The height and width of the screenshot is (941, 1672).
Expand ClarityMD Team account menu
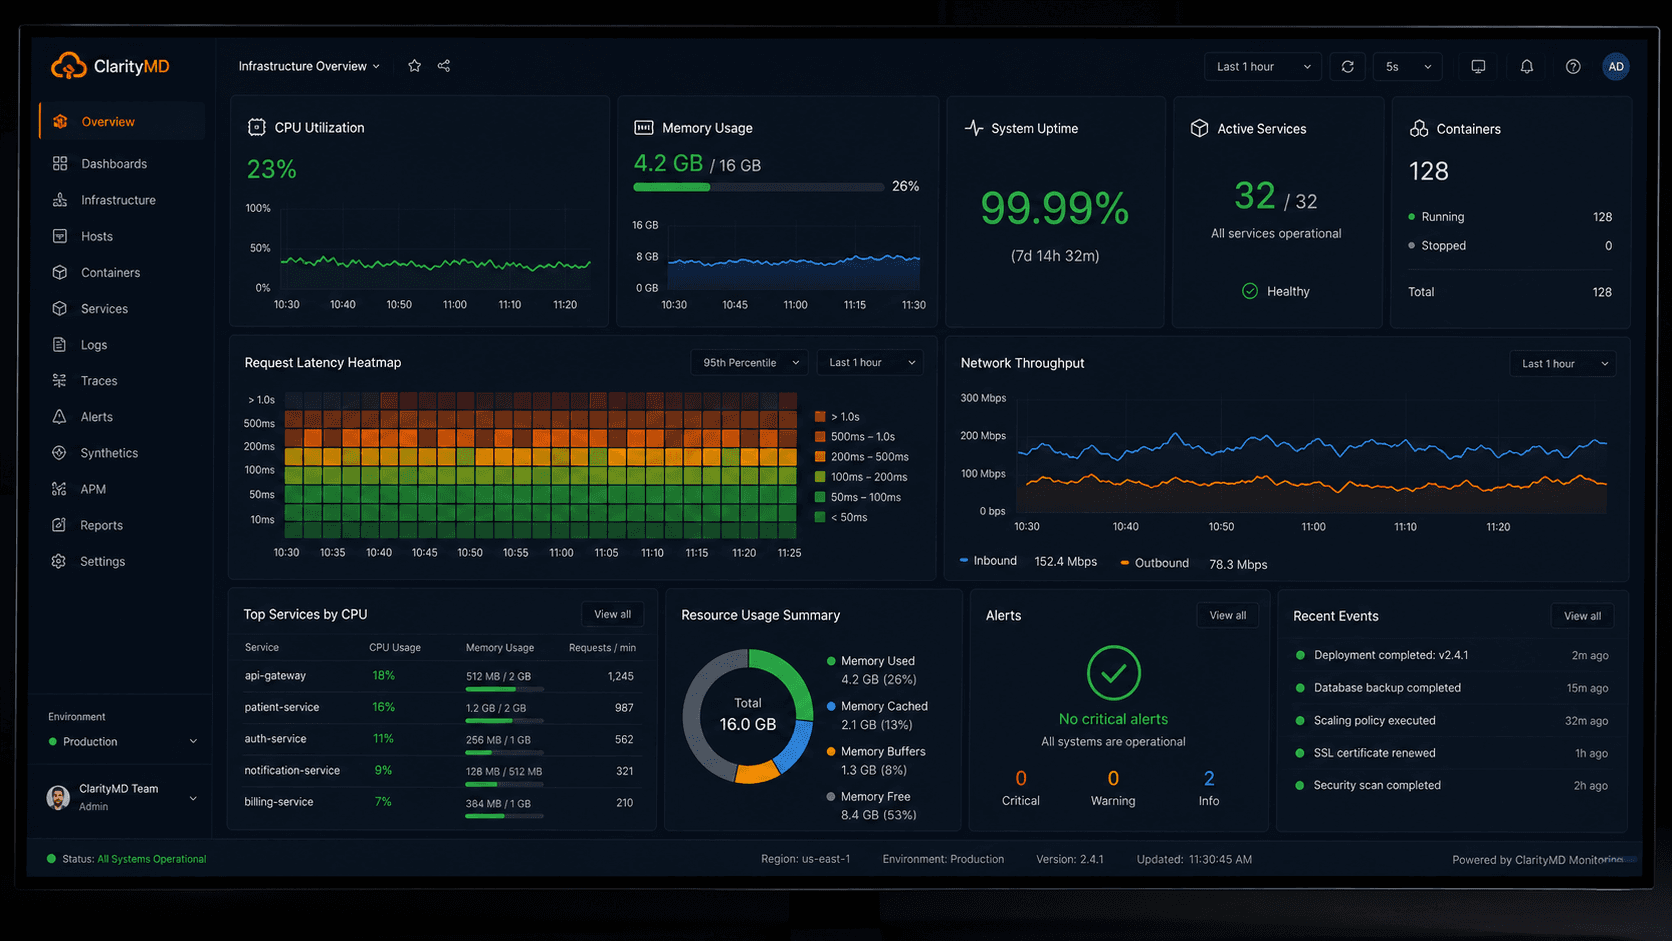coord(121,797)
